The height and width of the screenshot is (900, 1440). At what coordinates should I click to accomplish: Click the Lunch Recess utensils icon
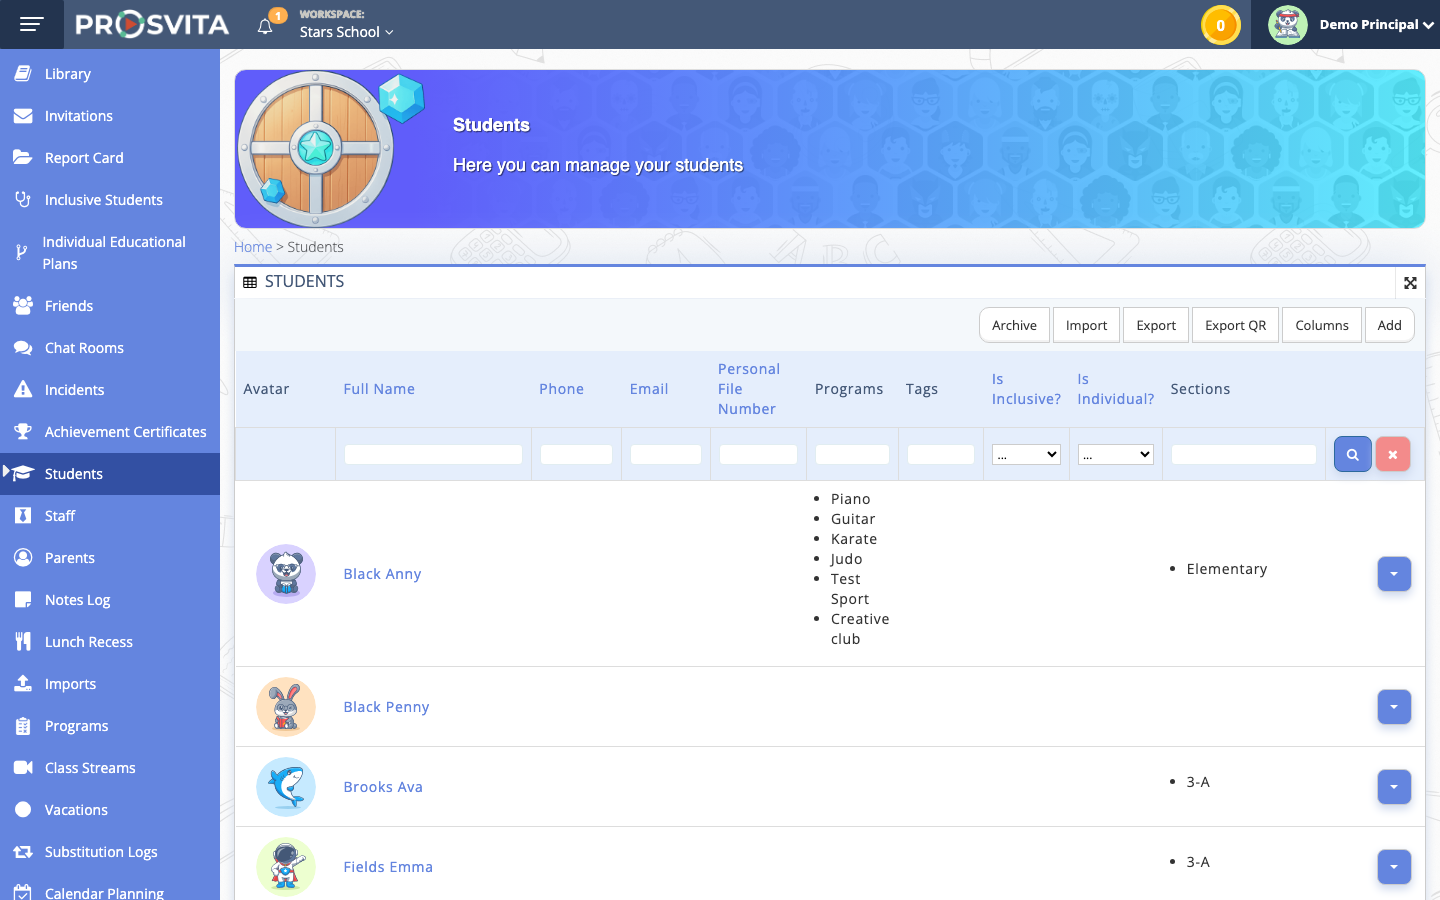(x=23, y=642)
